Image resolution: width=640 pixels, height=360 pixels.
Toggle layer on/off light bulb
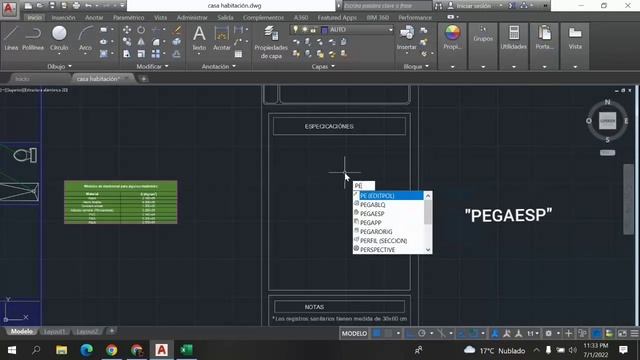point(295,29)
